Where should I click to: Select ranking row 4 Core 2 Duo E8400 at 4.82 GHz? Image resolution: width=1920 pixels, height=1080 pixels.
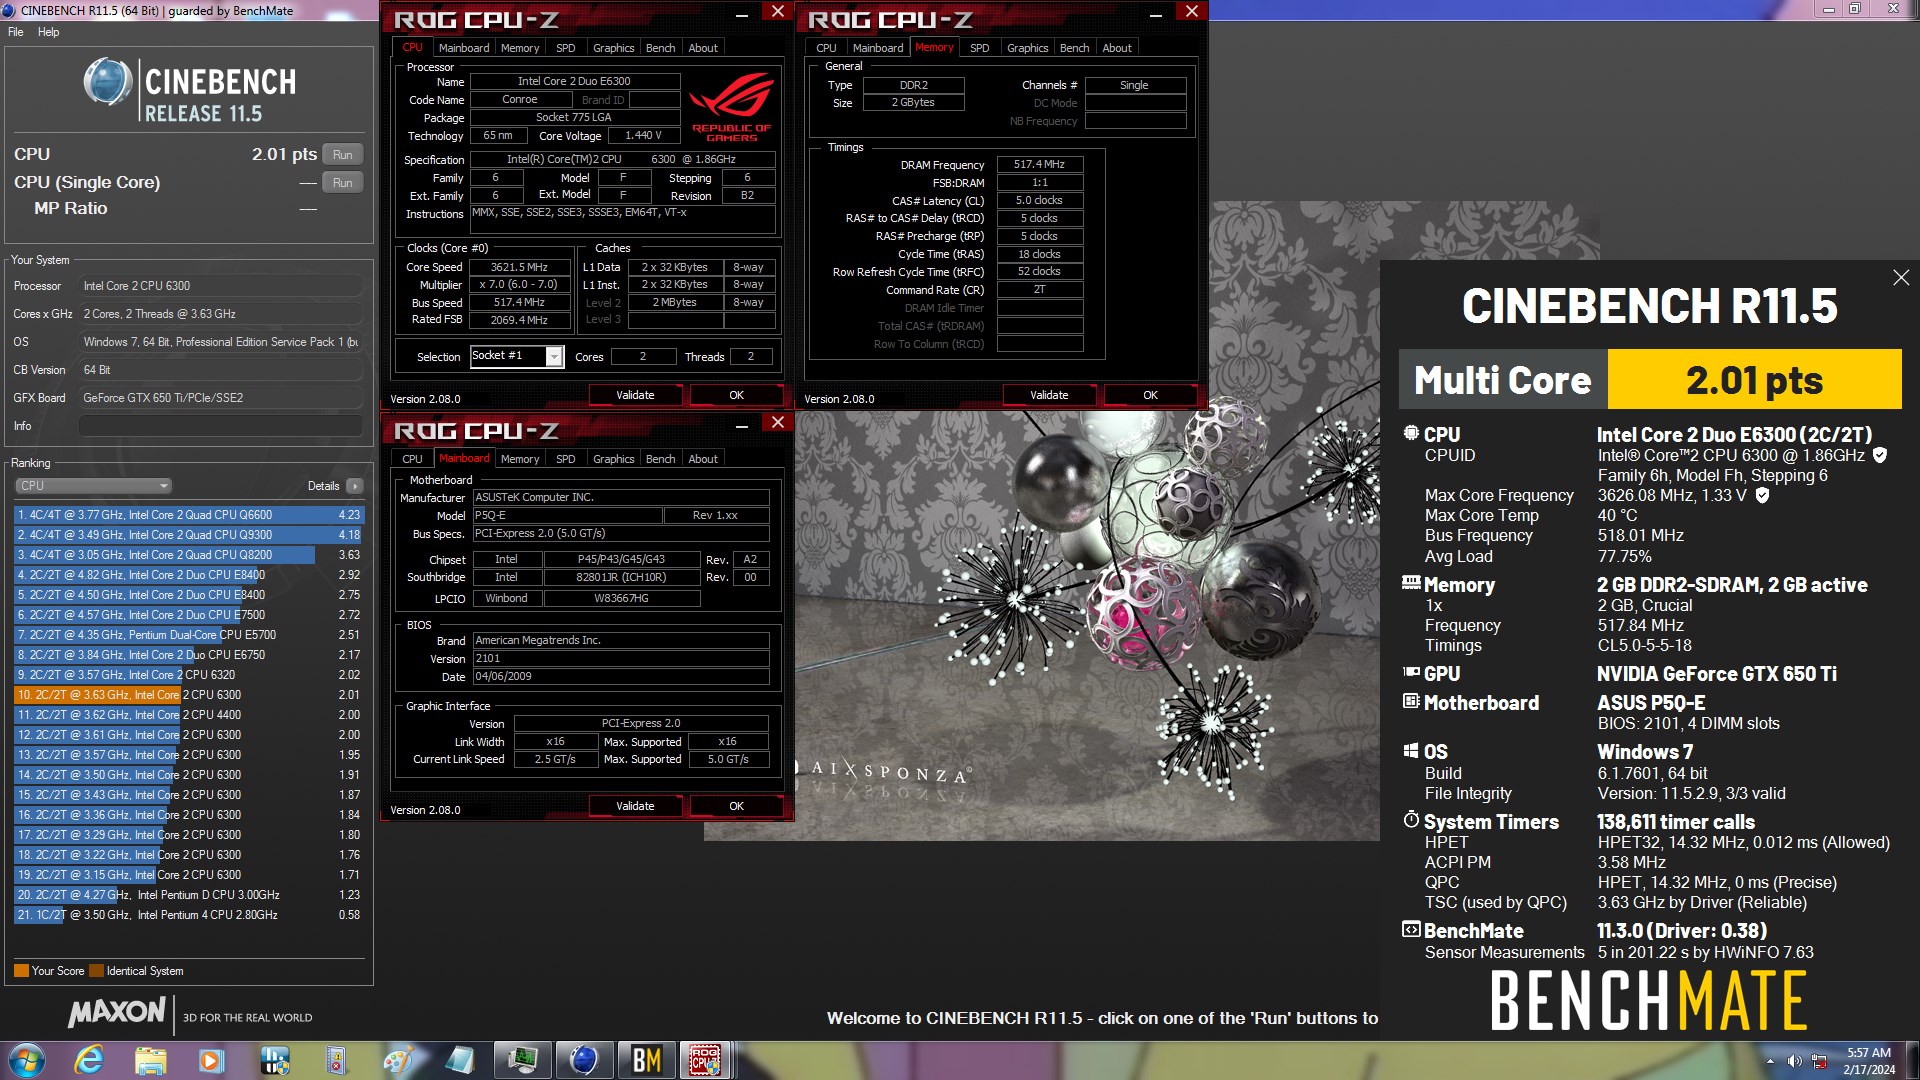pyautogui.click(x=189, y=575)
